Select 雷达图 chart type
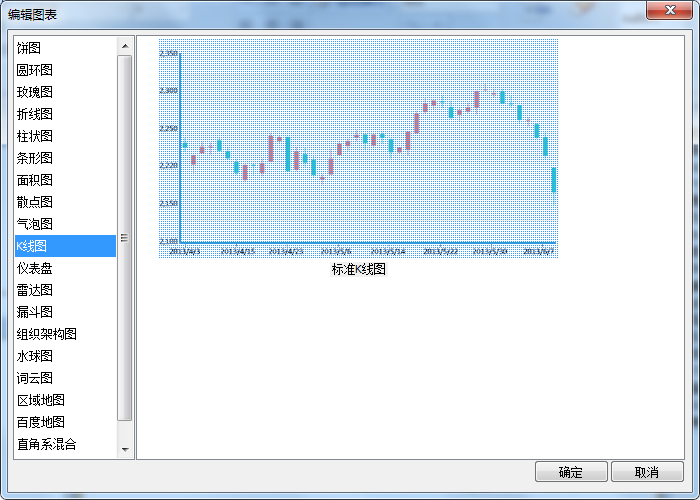Screen dimensions: 700x500 35,290
